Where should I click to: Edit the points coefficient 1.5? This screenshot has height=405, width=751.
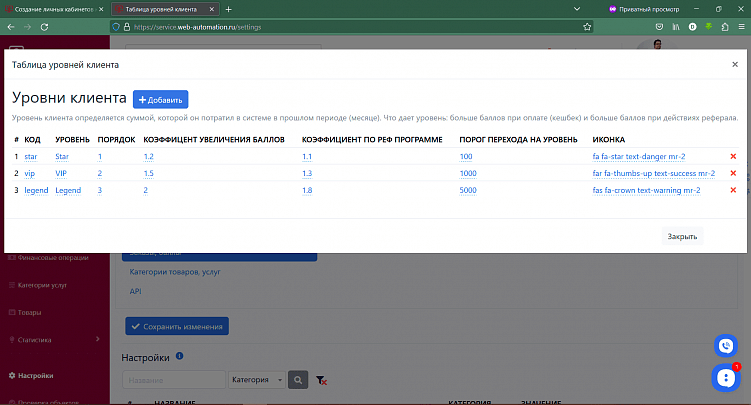coord(148,173)
